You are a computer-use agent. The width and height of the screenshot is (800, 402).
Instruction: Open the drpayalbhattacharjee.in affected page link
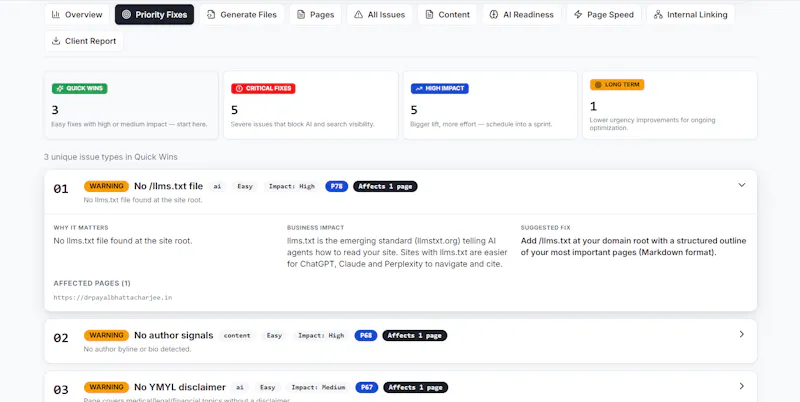113,297
